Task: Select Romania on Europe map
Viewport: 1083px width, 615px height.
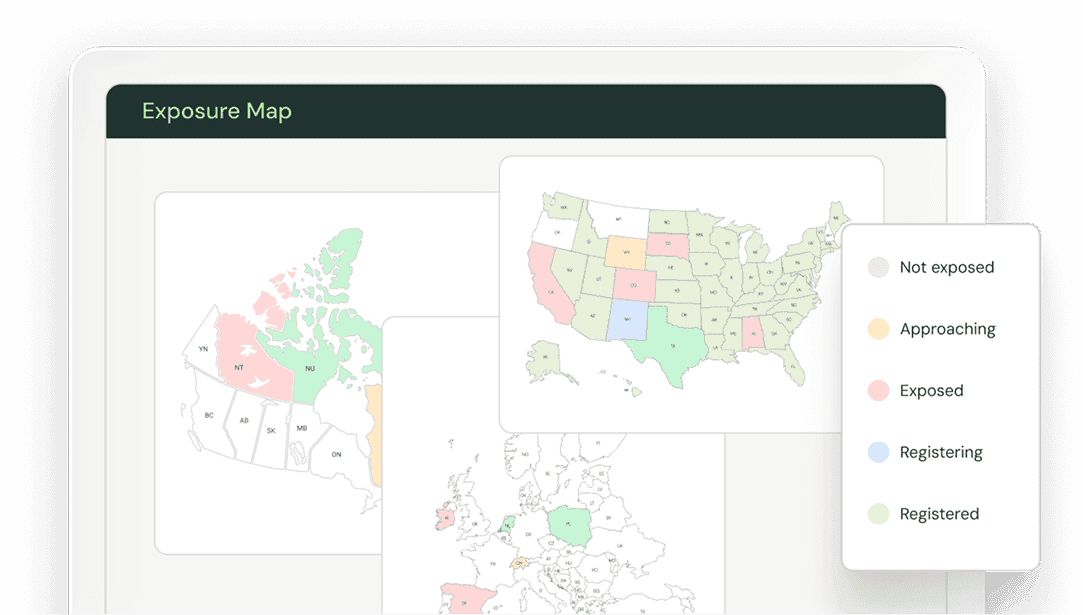Action: [x=594, y=571]
